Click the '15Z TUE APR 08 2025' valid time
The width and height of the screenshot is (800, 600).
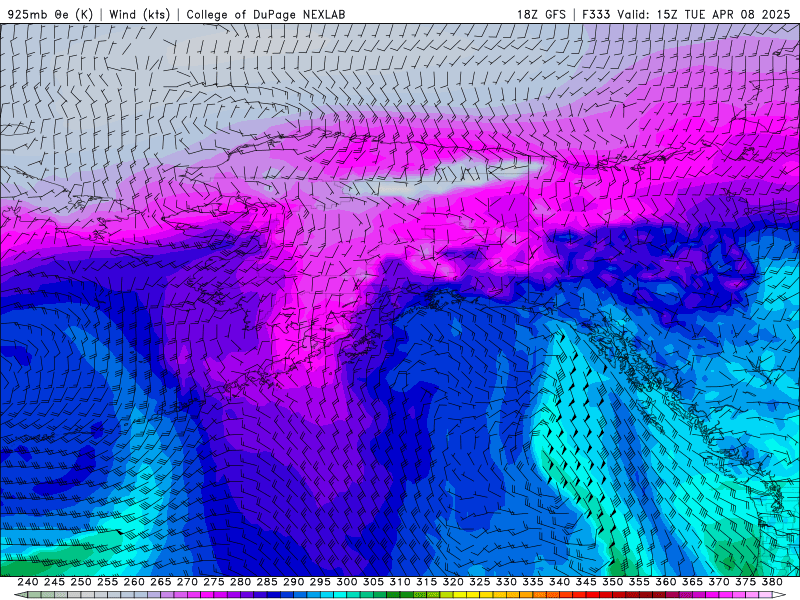tap(723, 14)
